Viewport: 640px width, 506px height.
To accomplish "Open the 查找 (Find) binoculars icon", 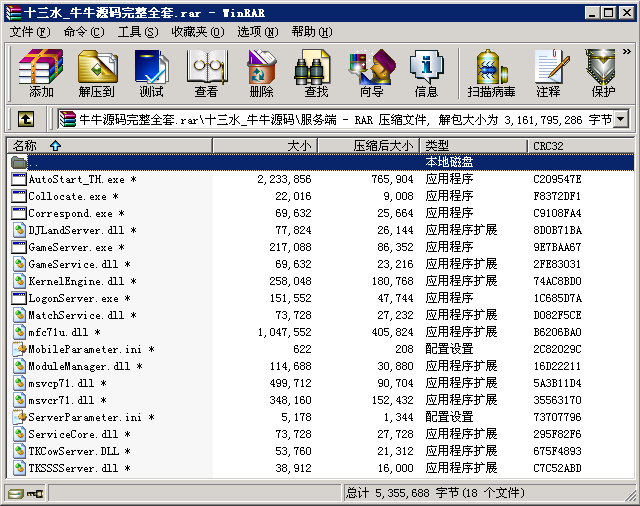I will pyautogui.click(x=316, y=73).
